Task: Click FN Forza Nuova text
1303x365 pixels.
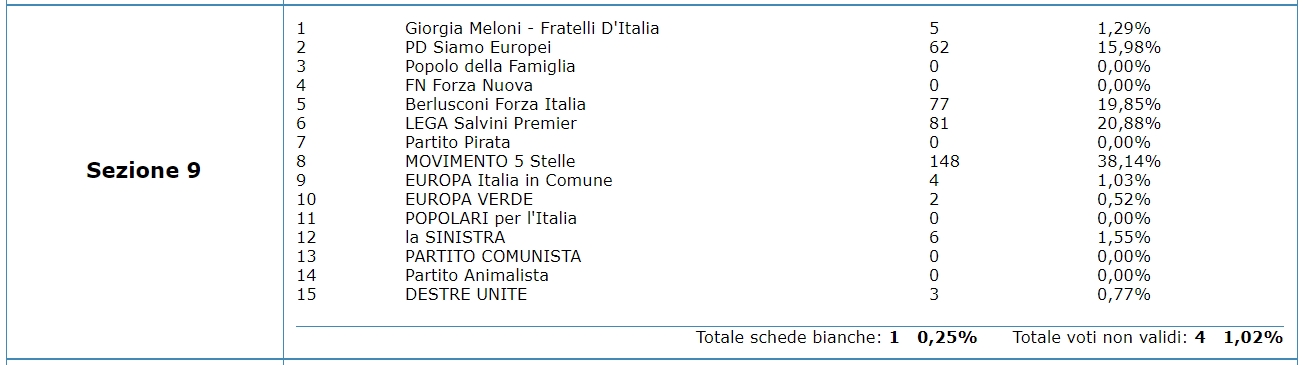Action: coord(469,85)
